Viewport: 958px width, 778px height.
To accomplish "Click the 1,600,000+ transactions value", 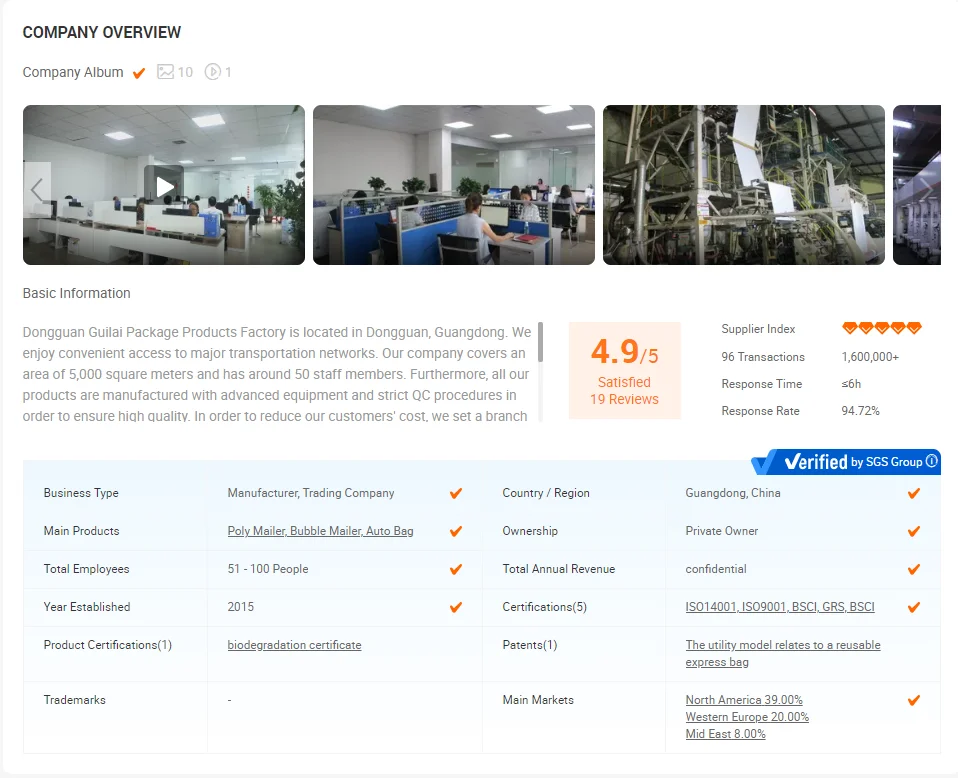I will click(x=870, y=357).
